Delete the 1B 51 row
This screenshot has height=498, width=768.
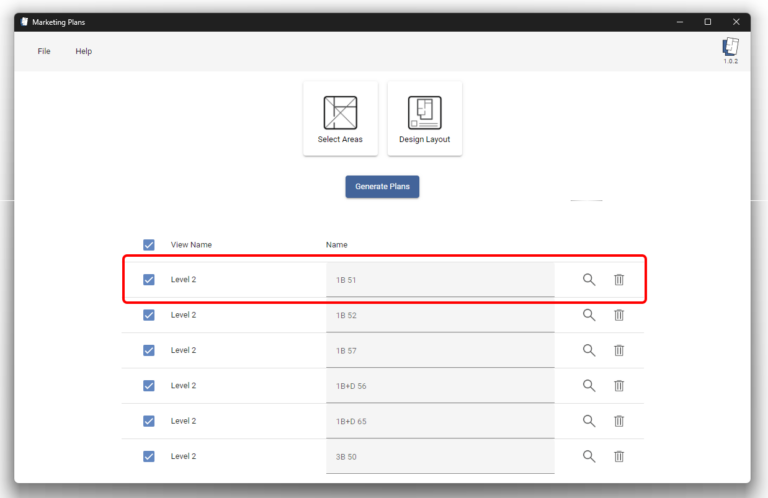(x=619, y=280)
